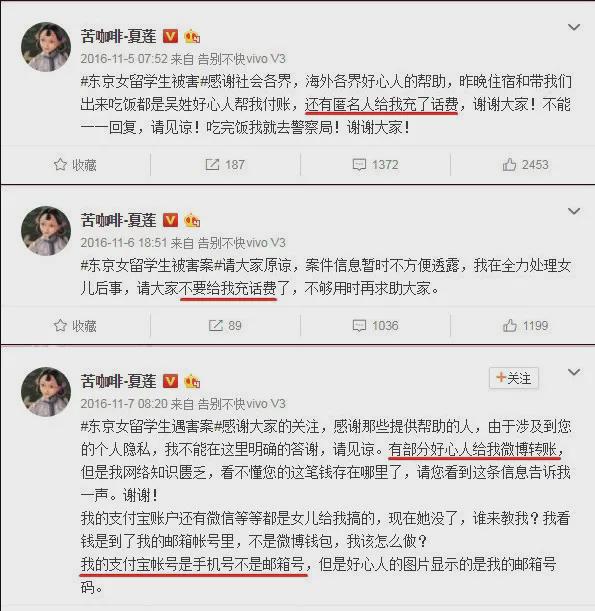Repost the second post showing 89
Screen dimensions: 595x611
[x=225, y=326]
